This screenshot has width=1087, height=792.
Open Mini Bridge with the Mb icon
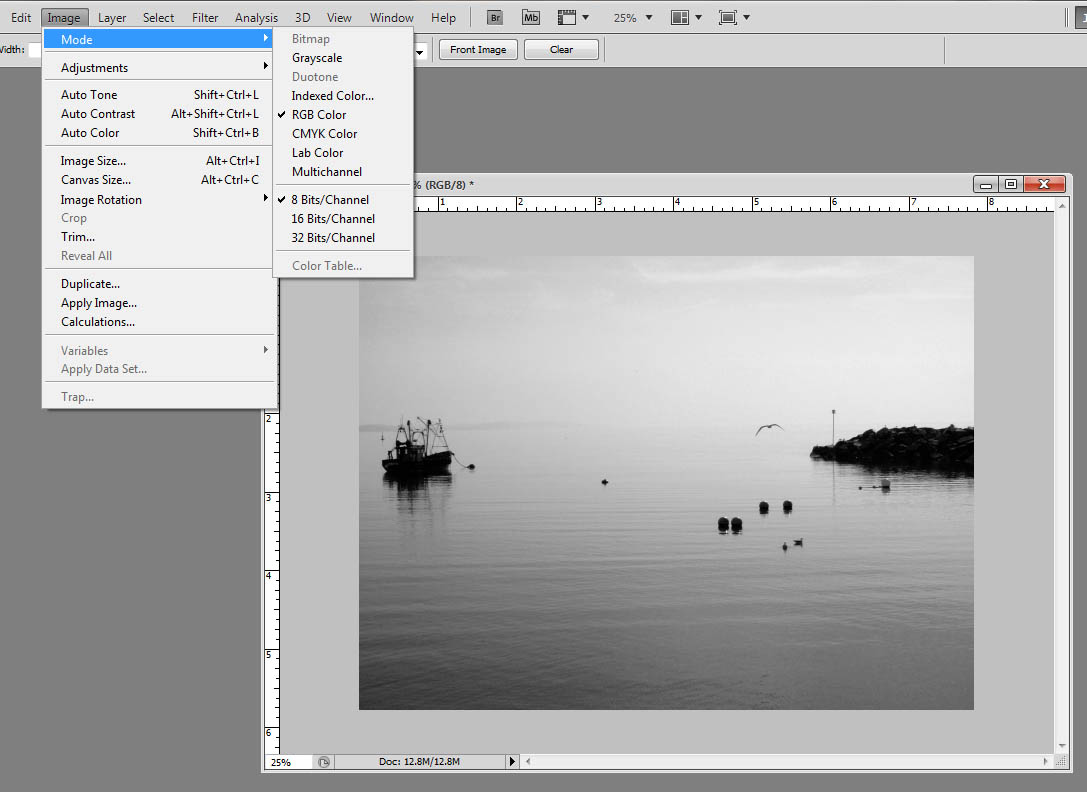pyautogui.click(x=531, y=18)
